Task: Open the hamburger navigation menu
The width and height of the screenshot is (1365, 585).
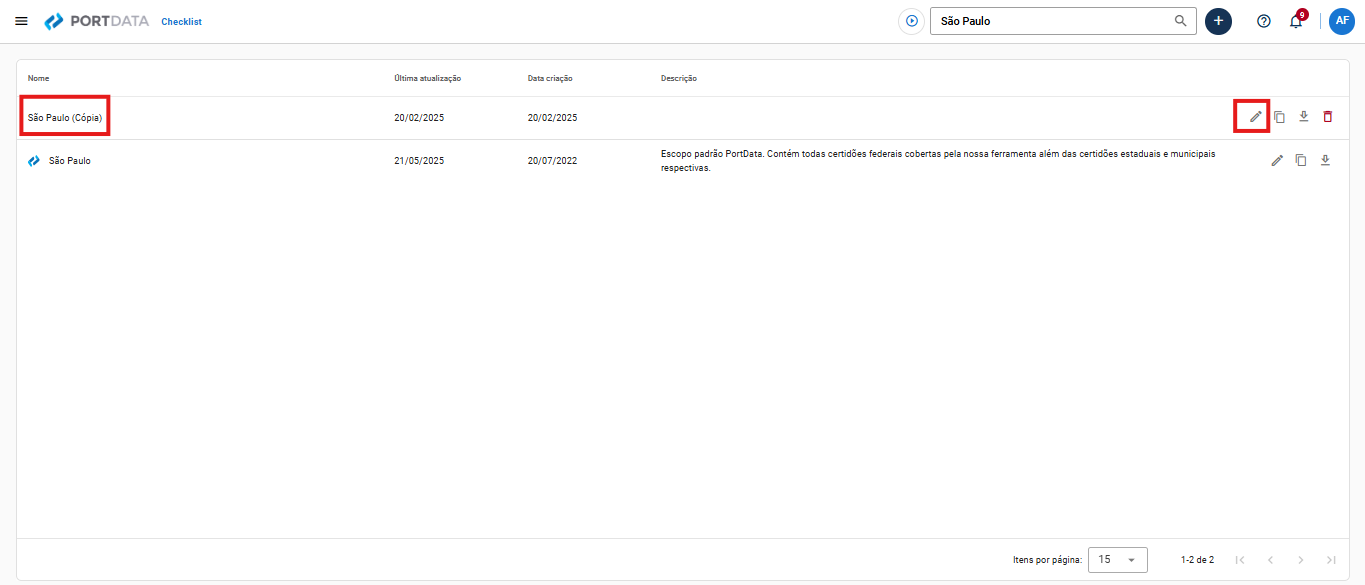Action: 21,21
